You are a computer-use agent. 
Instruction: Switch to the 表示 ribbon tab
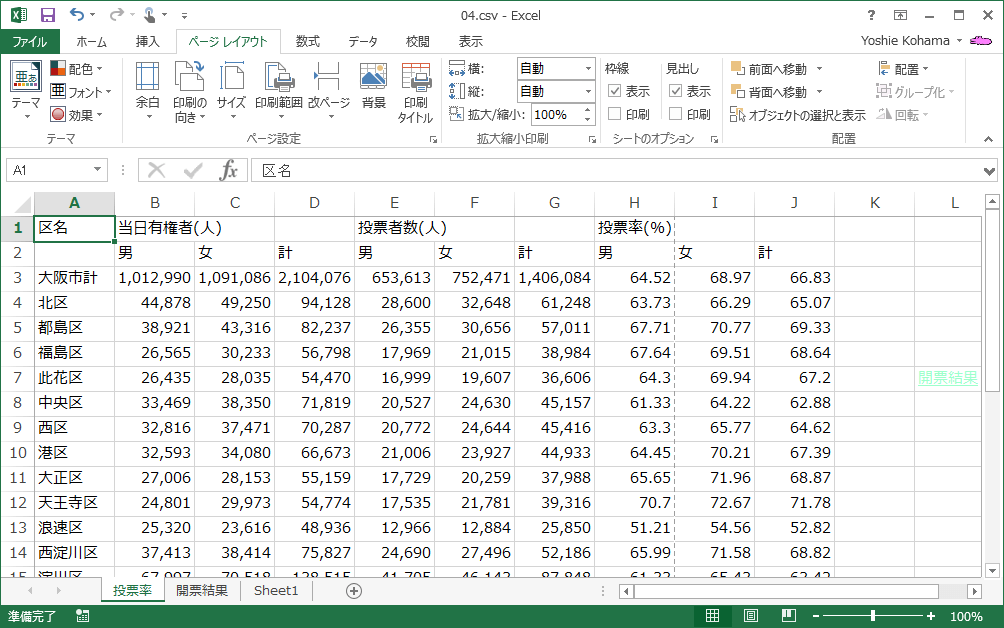click(471, 42)
